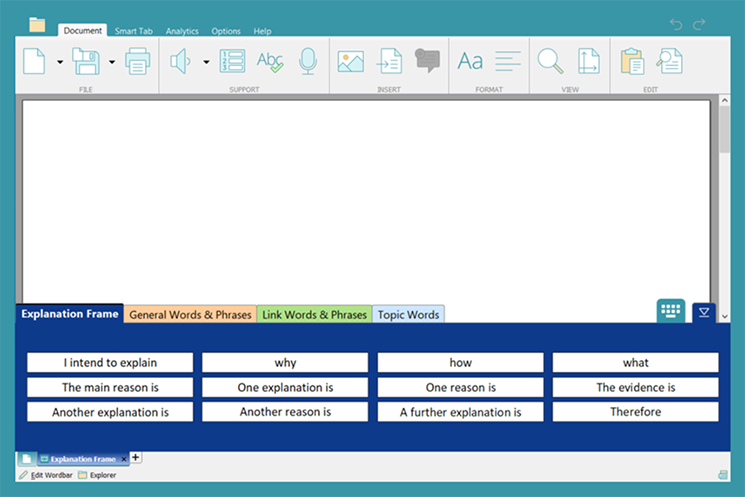Insert text from file icon

click(389, 61)
